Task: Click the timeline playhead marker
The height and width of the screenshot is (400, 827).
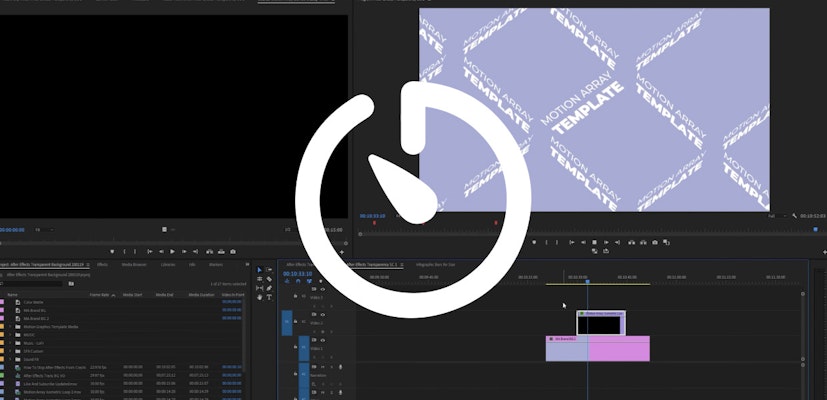Action: pos(587,281)
